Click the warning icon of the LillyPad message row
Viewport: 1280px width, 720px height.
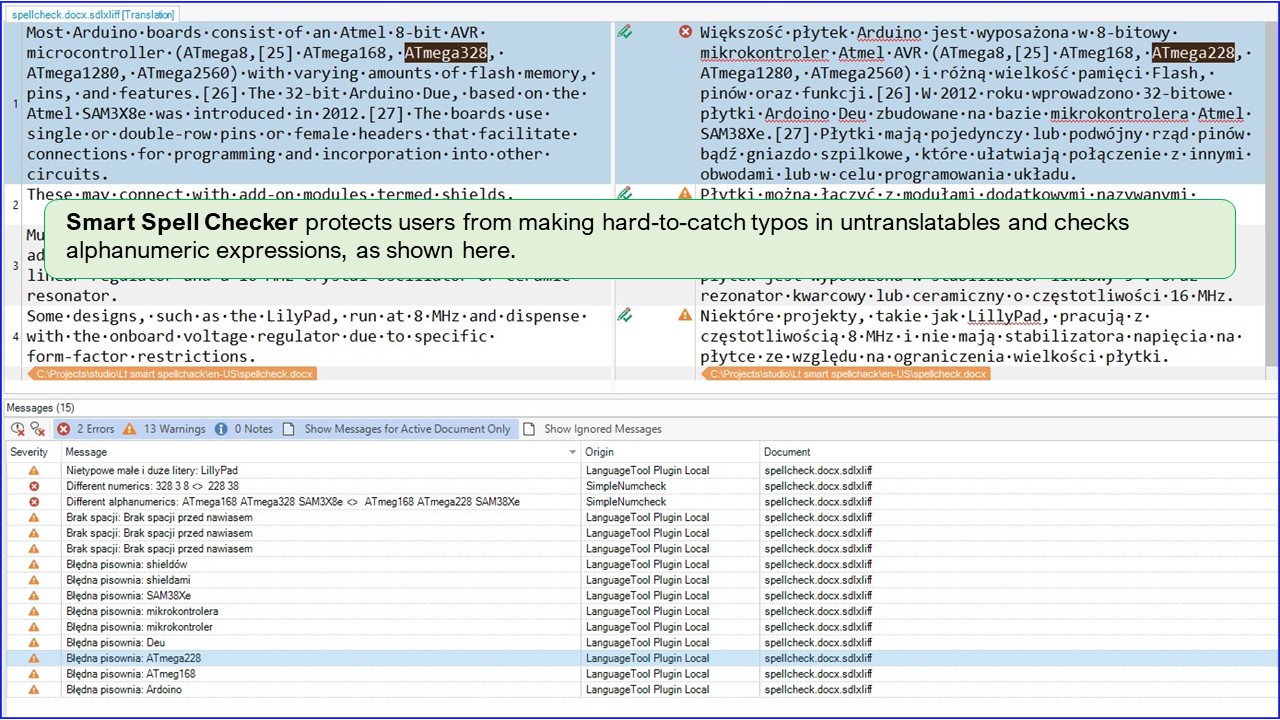tap(34, 470)
